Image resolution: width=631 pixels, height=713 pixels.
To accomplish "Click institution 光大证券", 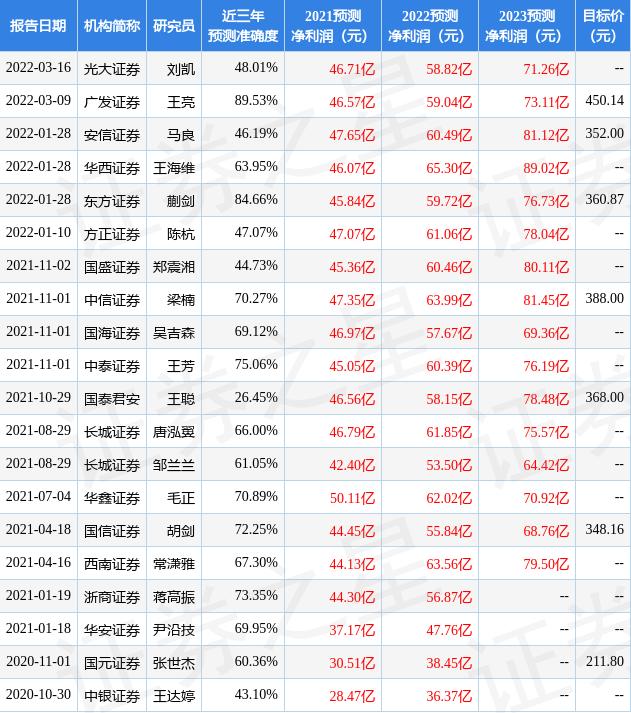I will click(112, 69).
